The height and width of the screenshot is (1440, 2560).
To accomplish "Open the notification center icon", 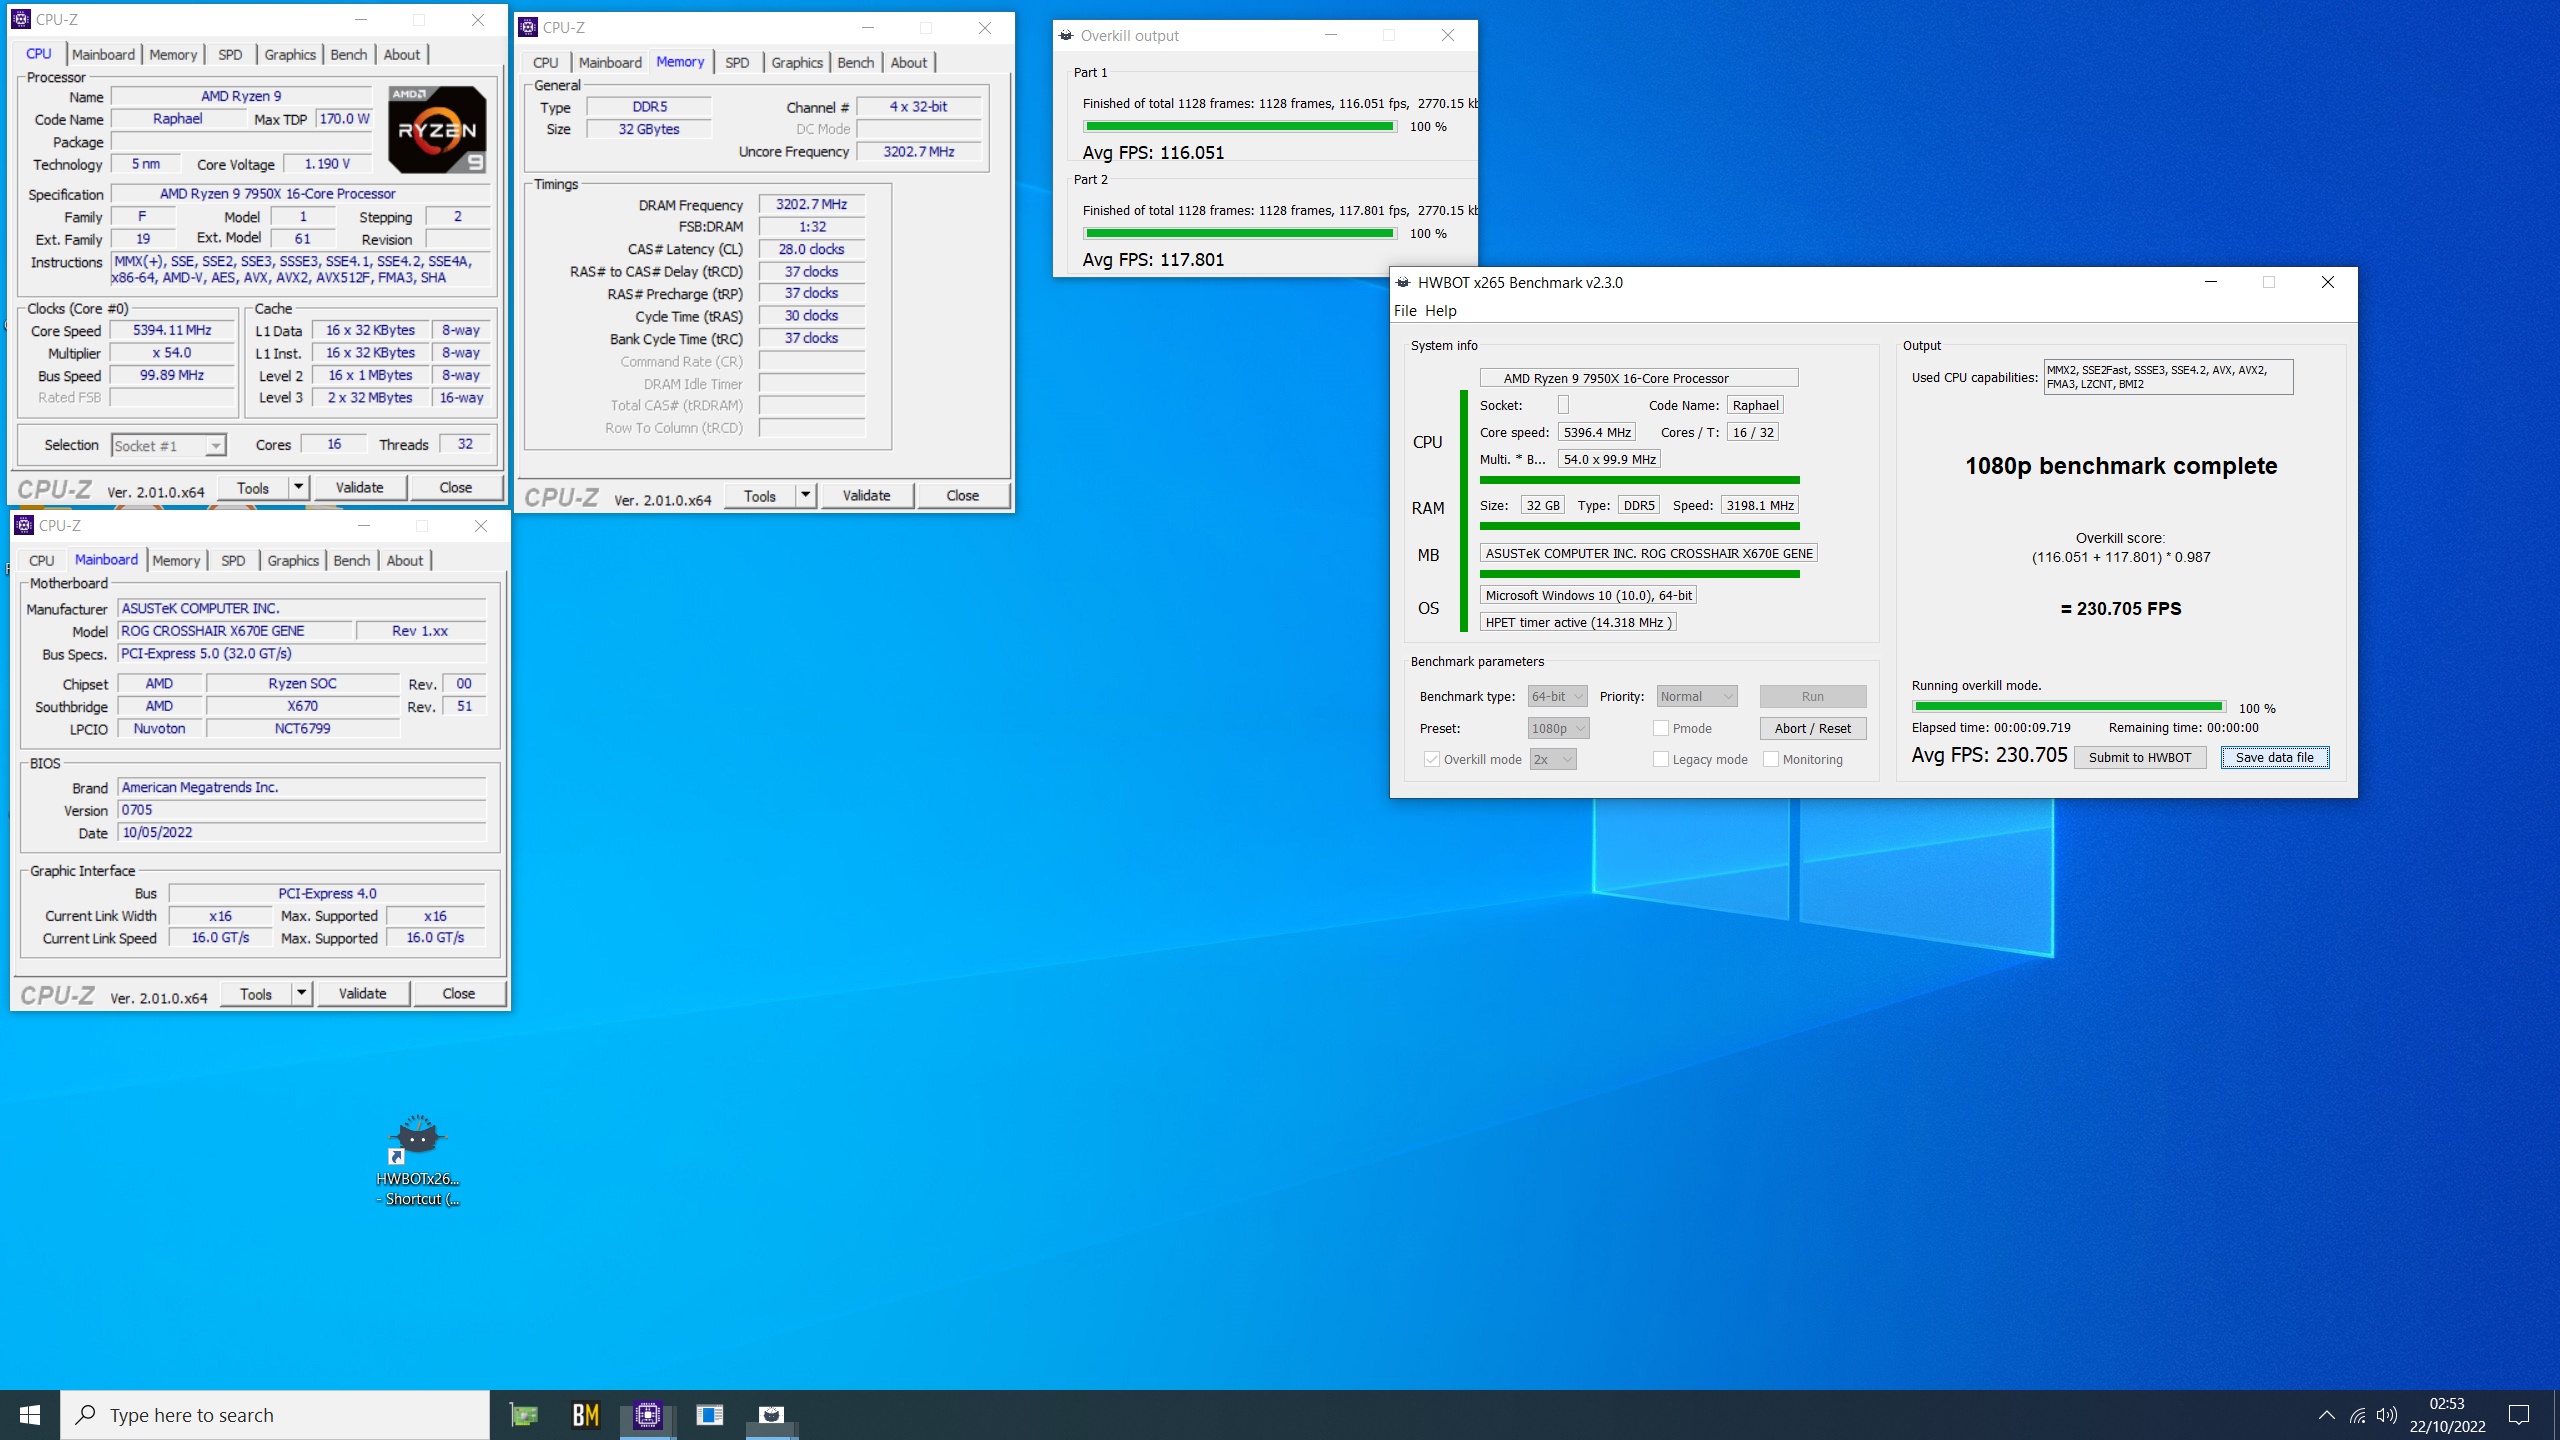I will (2519, 1415).
